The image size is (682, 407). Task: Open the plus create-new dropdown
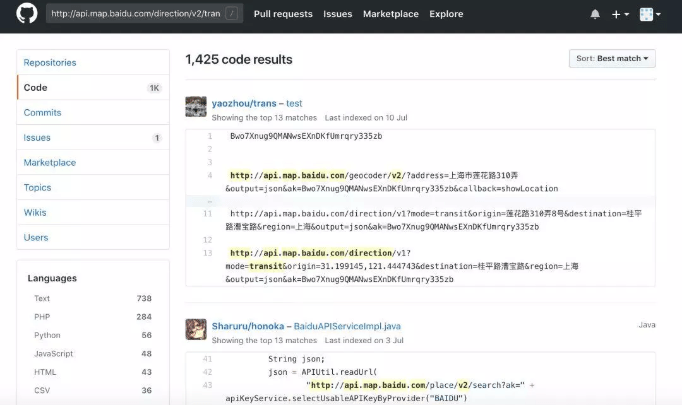[x=620, y=14]
